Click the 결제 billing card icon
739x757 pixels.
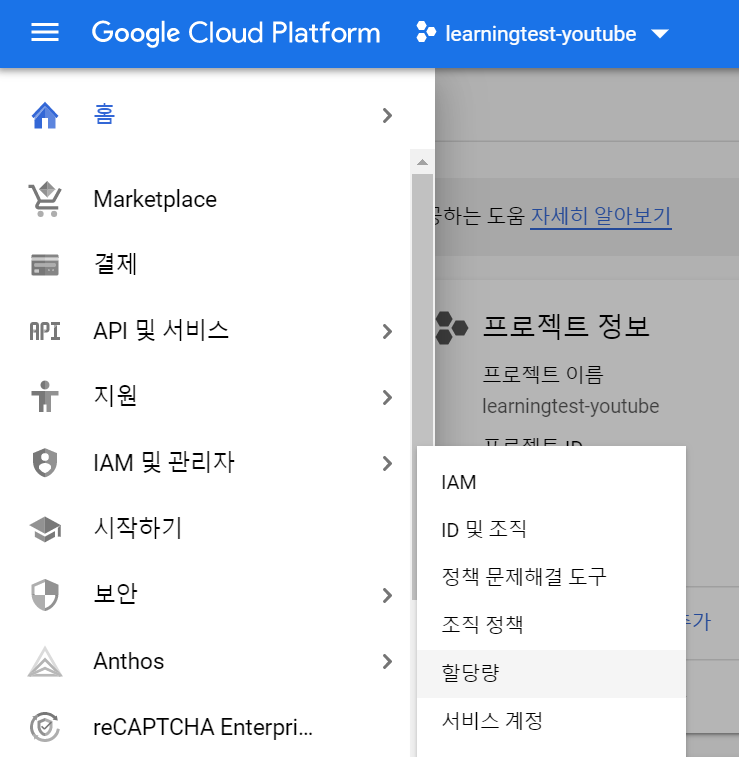[x=45, y=265]
